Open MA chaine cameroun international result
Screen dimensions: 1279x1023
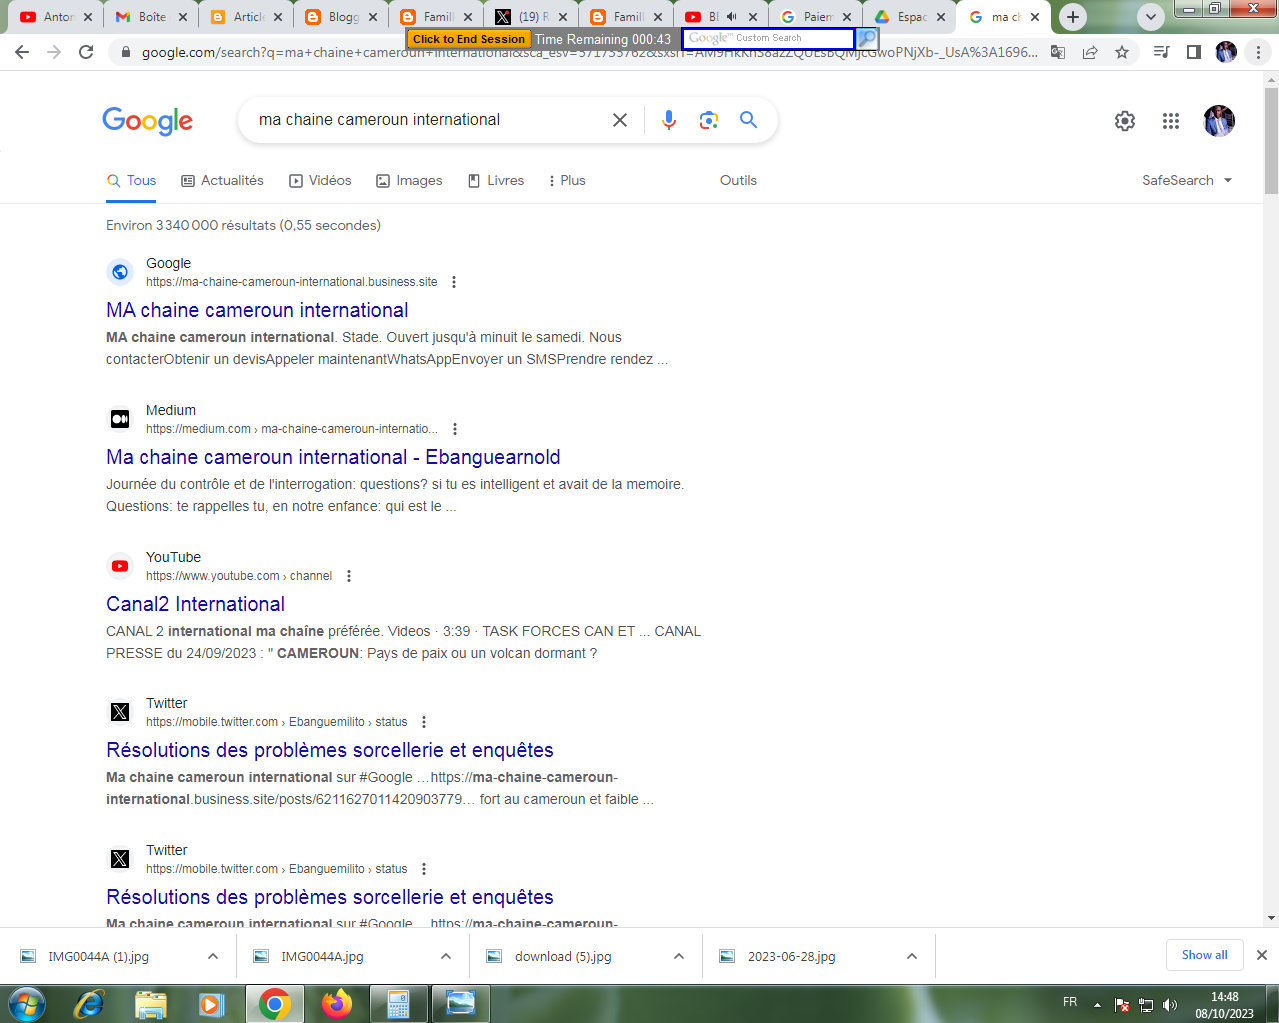[x=257, y=310]
